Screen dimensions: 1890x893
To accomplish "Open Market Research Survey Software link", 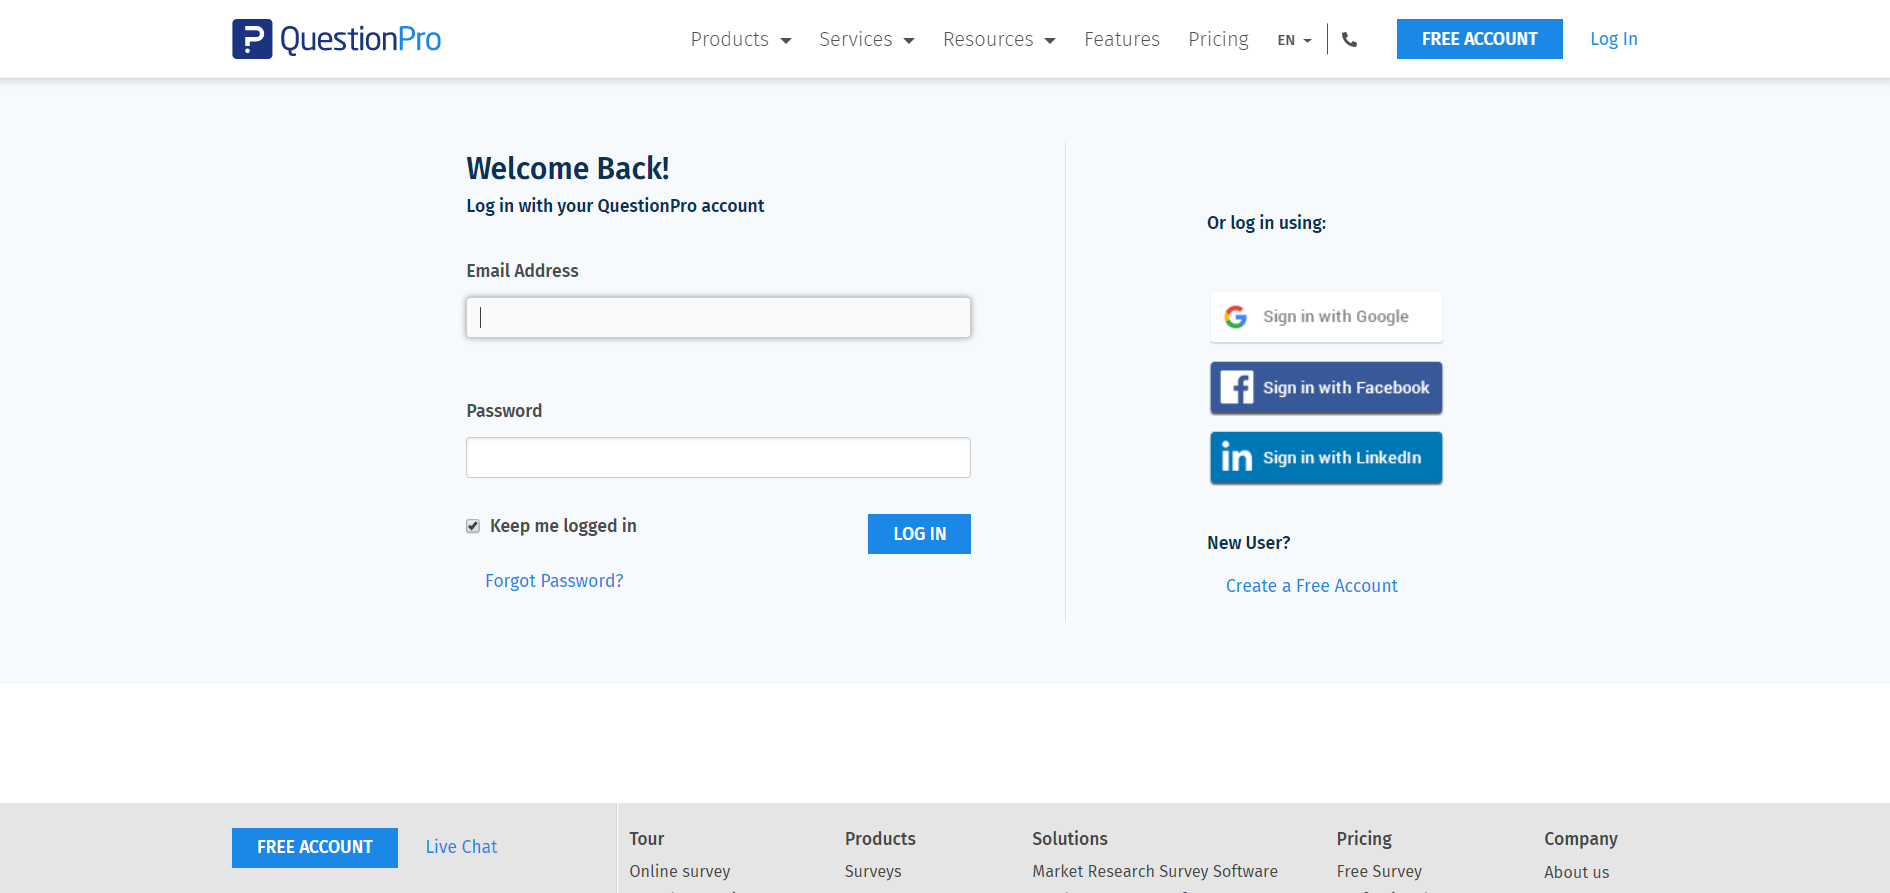I will click(x=1155, y=871).
